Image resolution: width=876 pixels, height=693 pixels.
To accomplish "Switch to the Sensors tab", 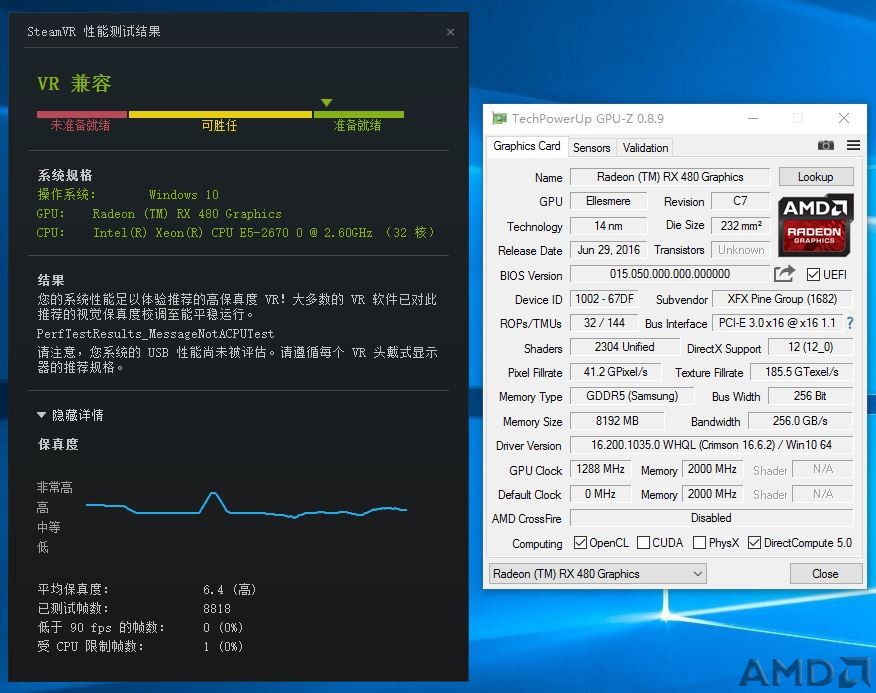I will pos(591,148).
